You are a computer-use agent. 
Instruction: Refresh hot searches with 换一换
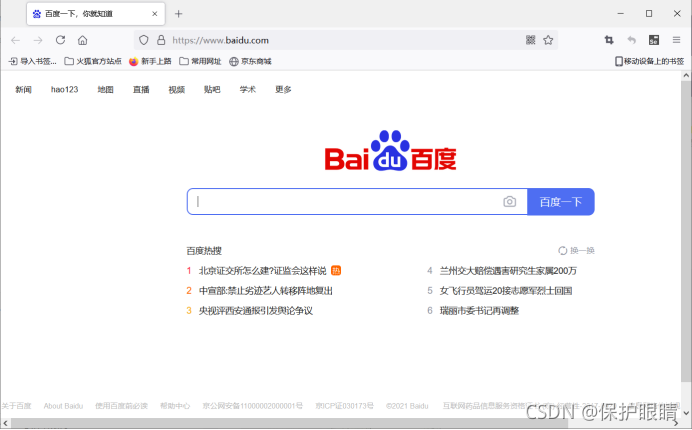[x=576, y=251]
